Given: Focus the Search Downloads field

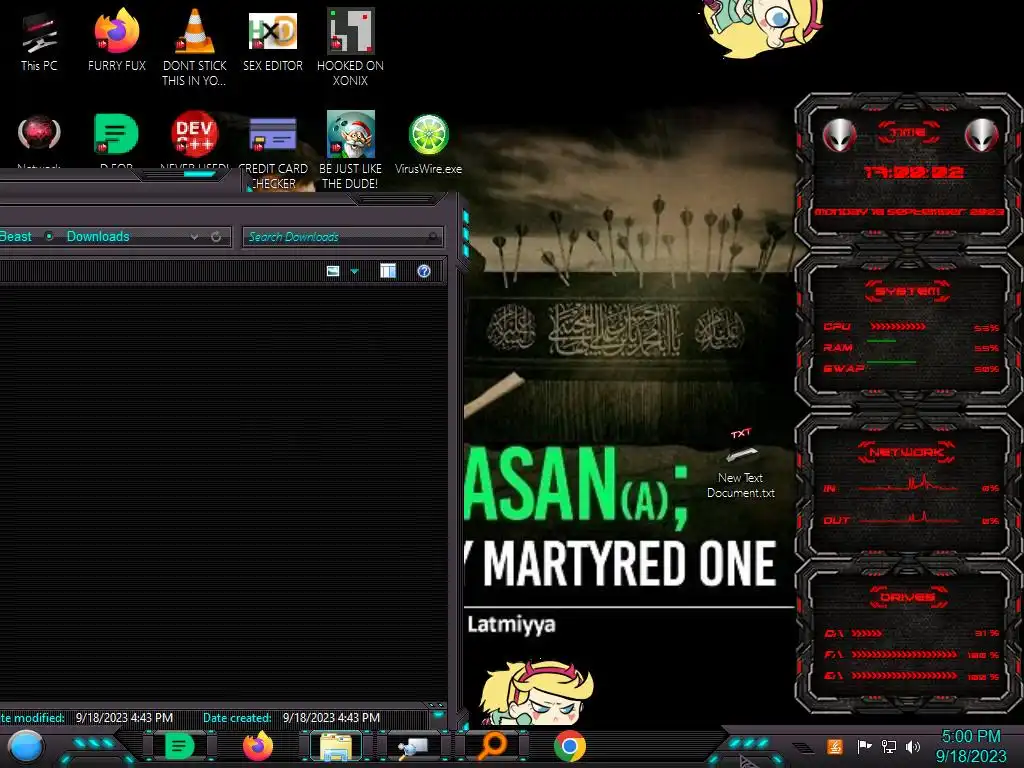Looking at the screenshot, I should [343, 237].
